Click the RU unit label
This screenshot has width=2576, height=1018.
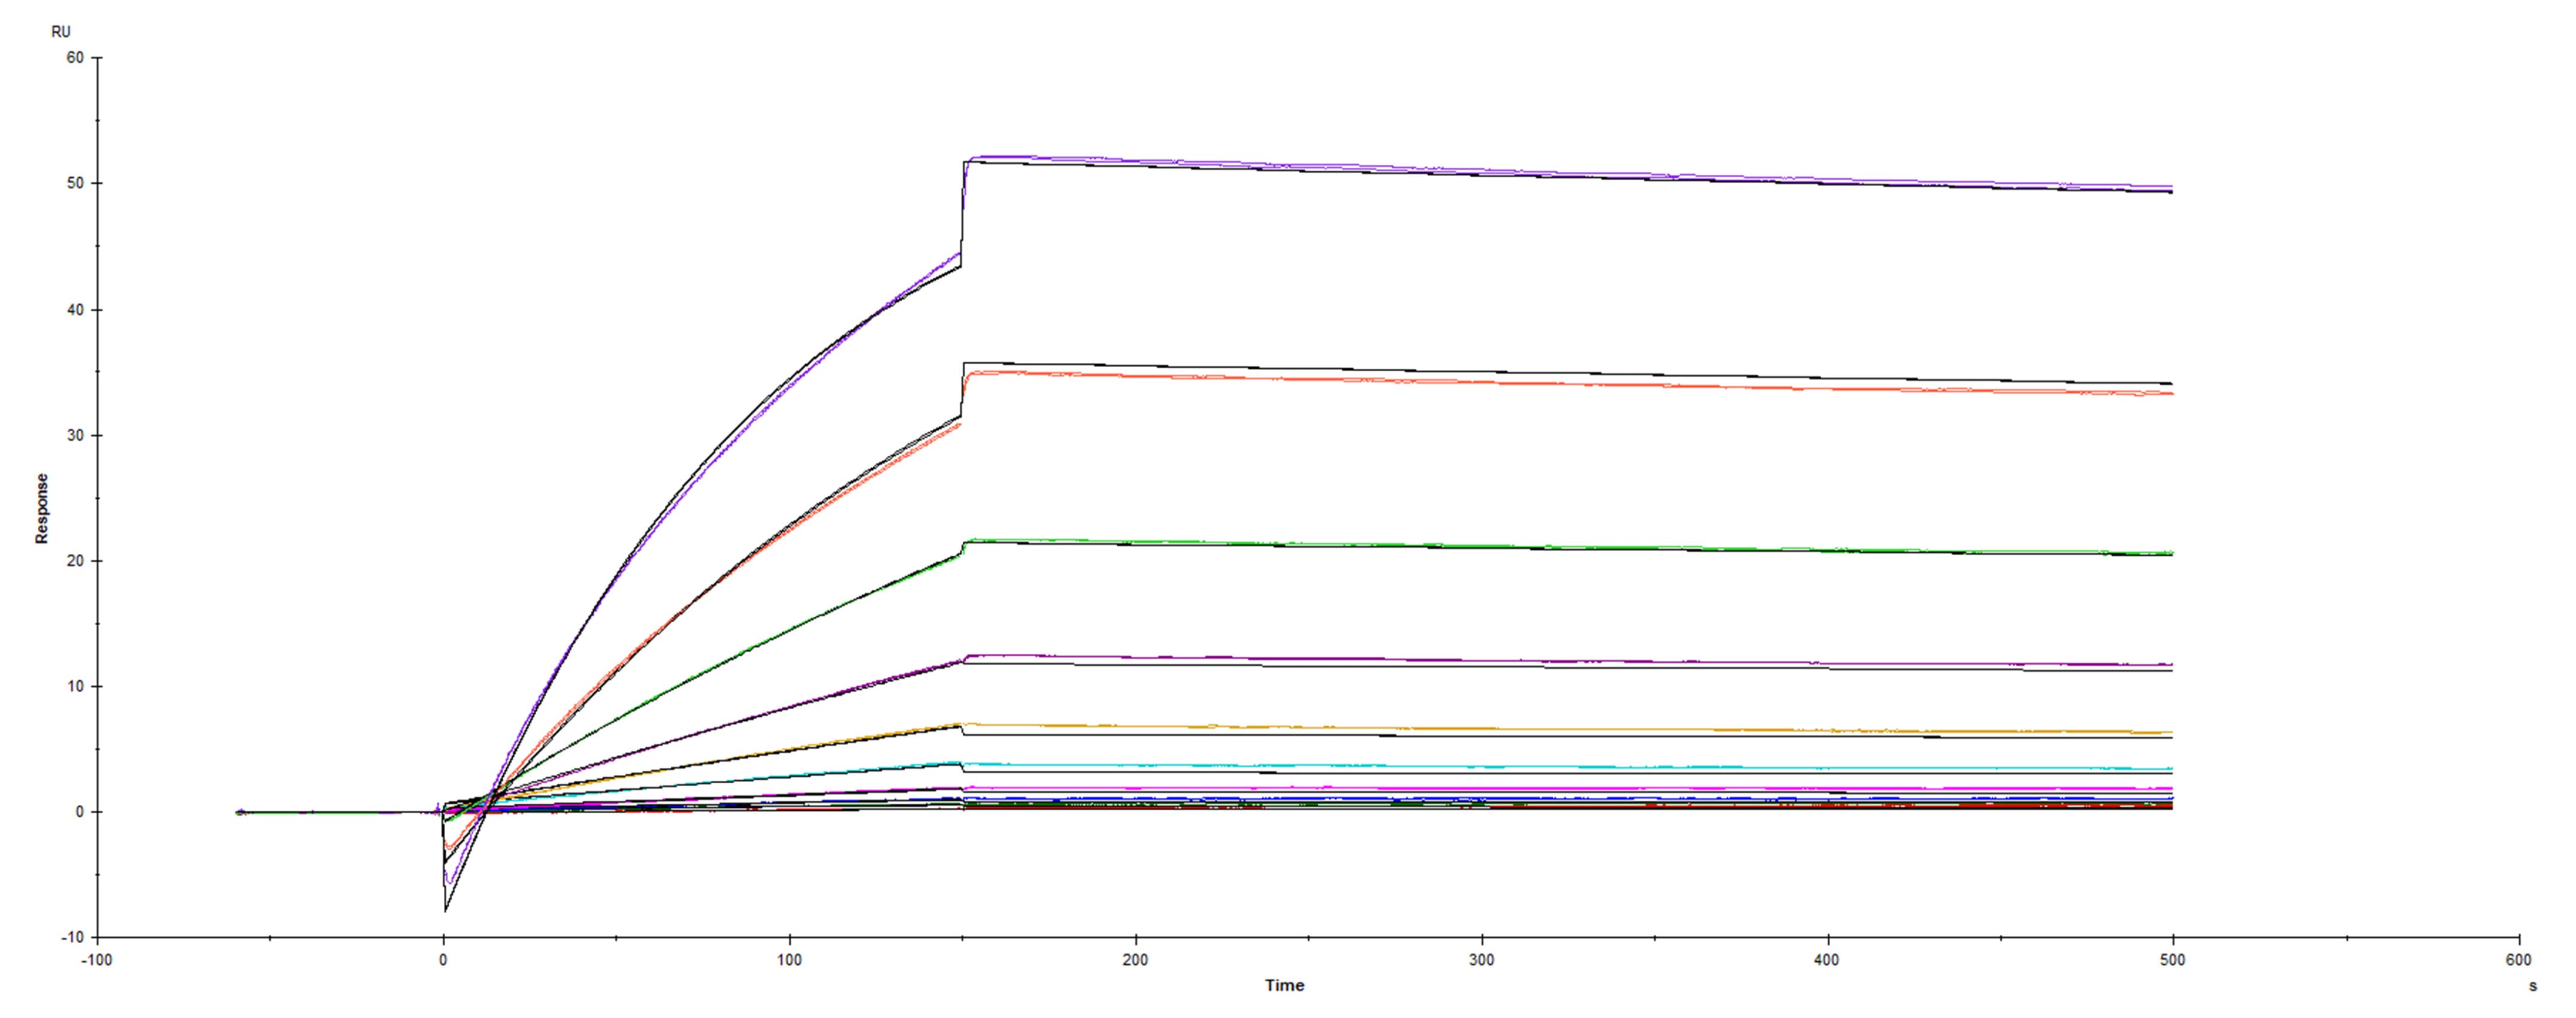[61, 32]
